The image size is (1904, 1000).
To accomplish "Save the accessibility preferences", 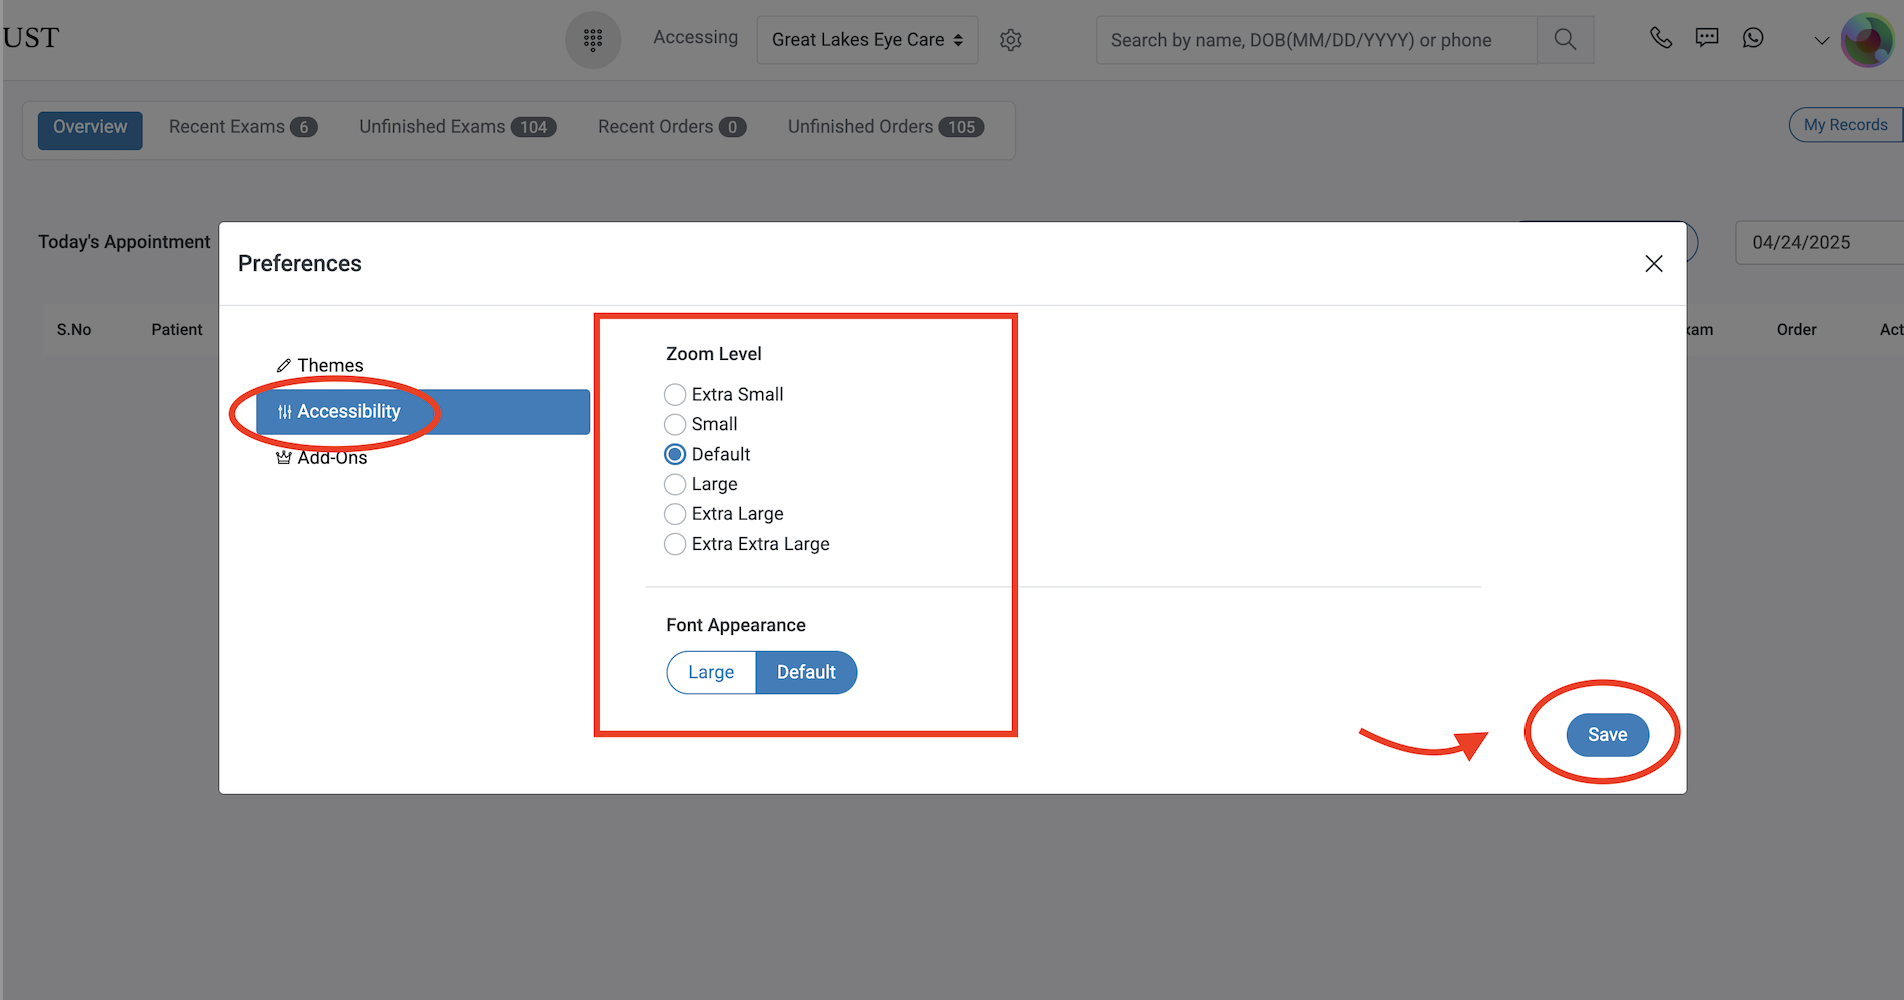I will tap(1606, 734).
